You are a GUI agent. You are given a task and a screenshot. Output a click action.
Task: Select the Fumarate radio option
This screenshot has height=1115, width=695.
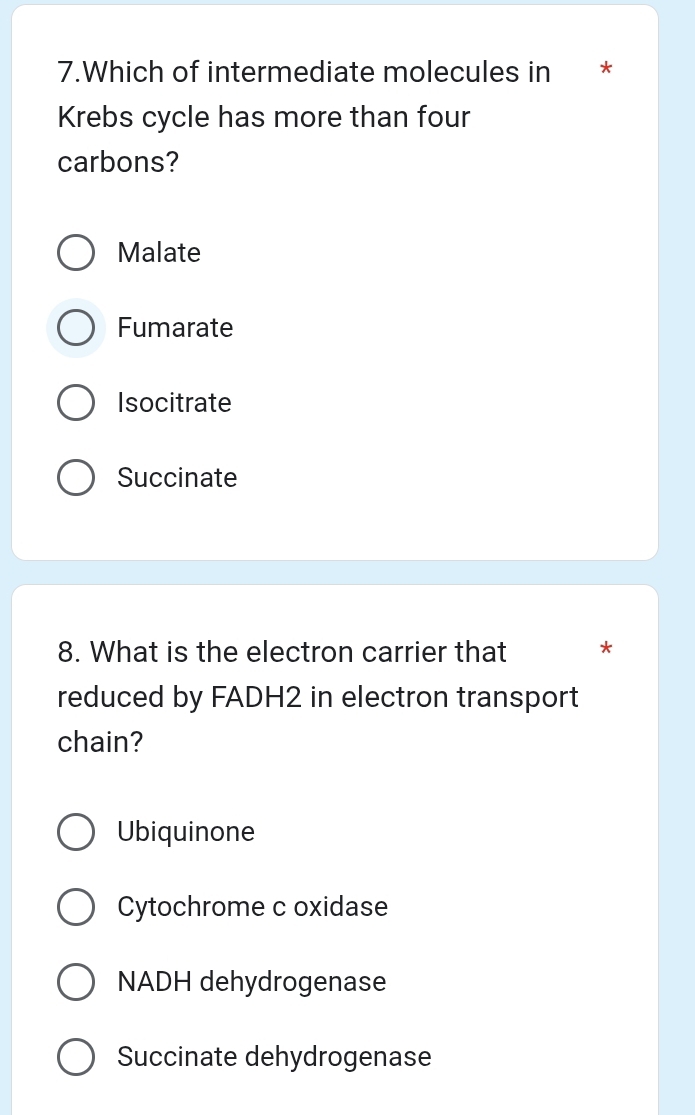point(76,327)
